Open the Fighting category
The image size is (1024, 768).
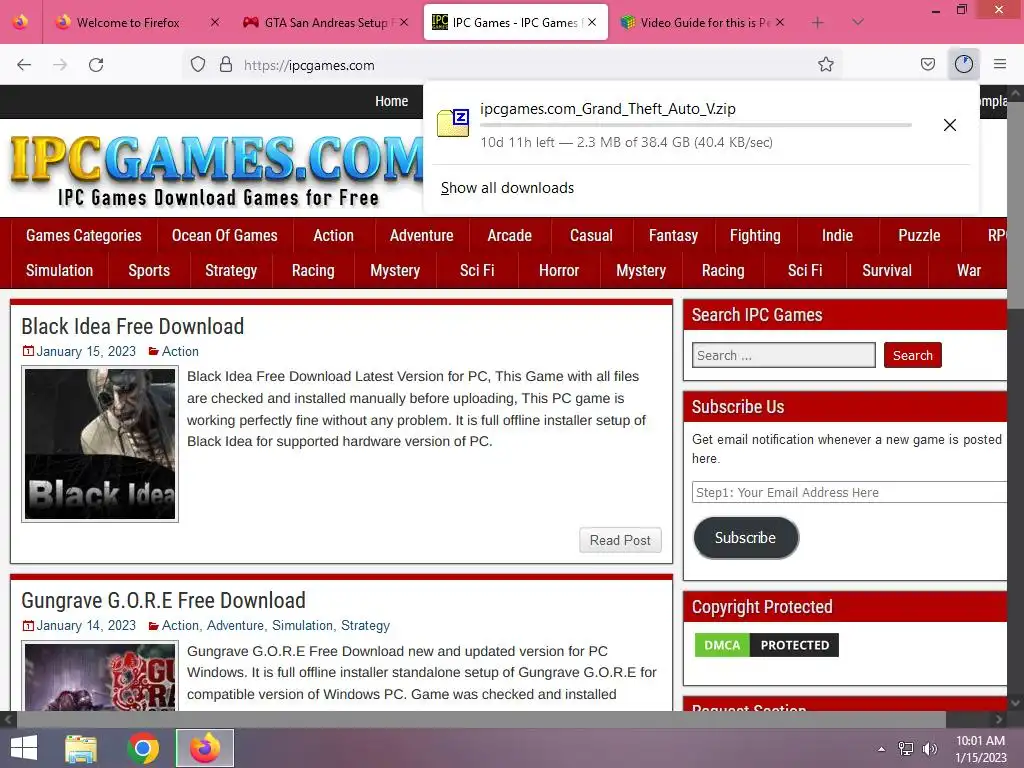(x=755, y=236)
